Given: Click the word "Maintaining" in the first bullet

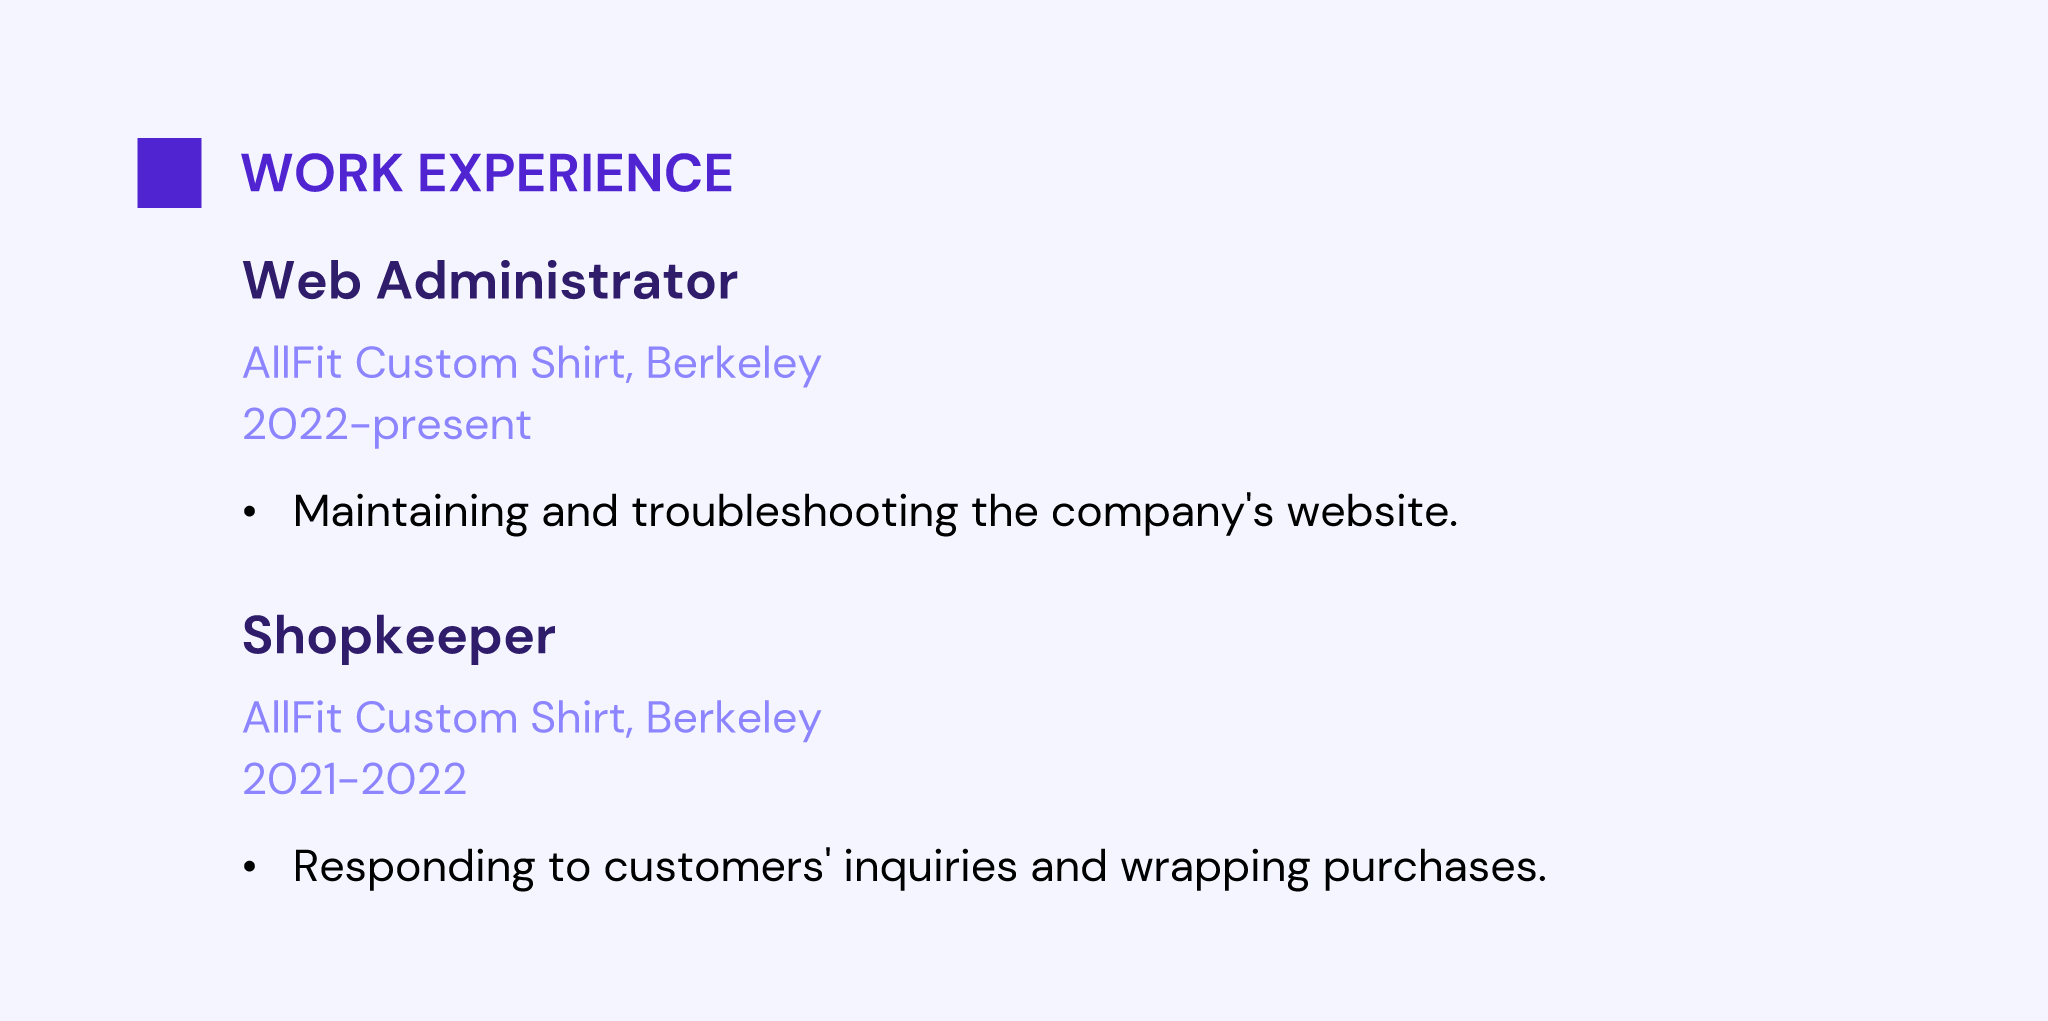Looking at the screenshot, I should pyautogui.click(x=410, y=512).
